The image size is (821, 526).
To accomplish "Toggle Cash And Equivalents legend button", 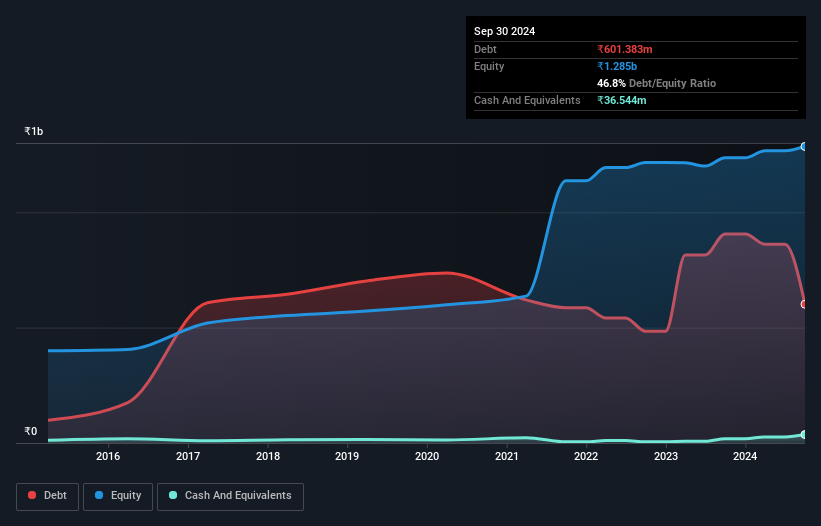I will point(230,496).
